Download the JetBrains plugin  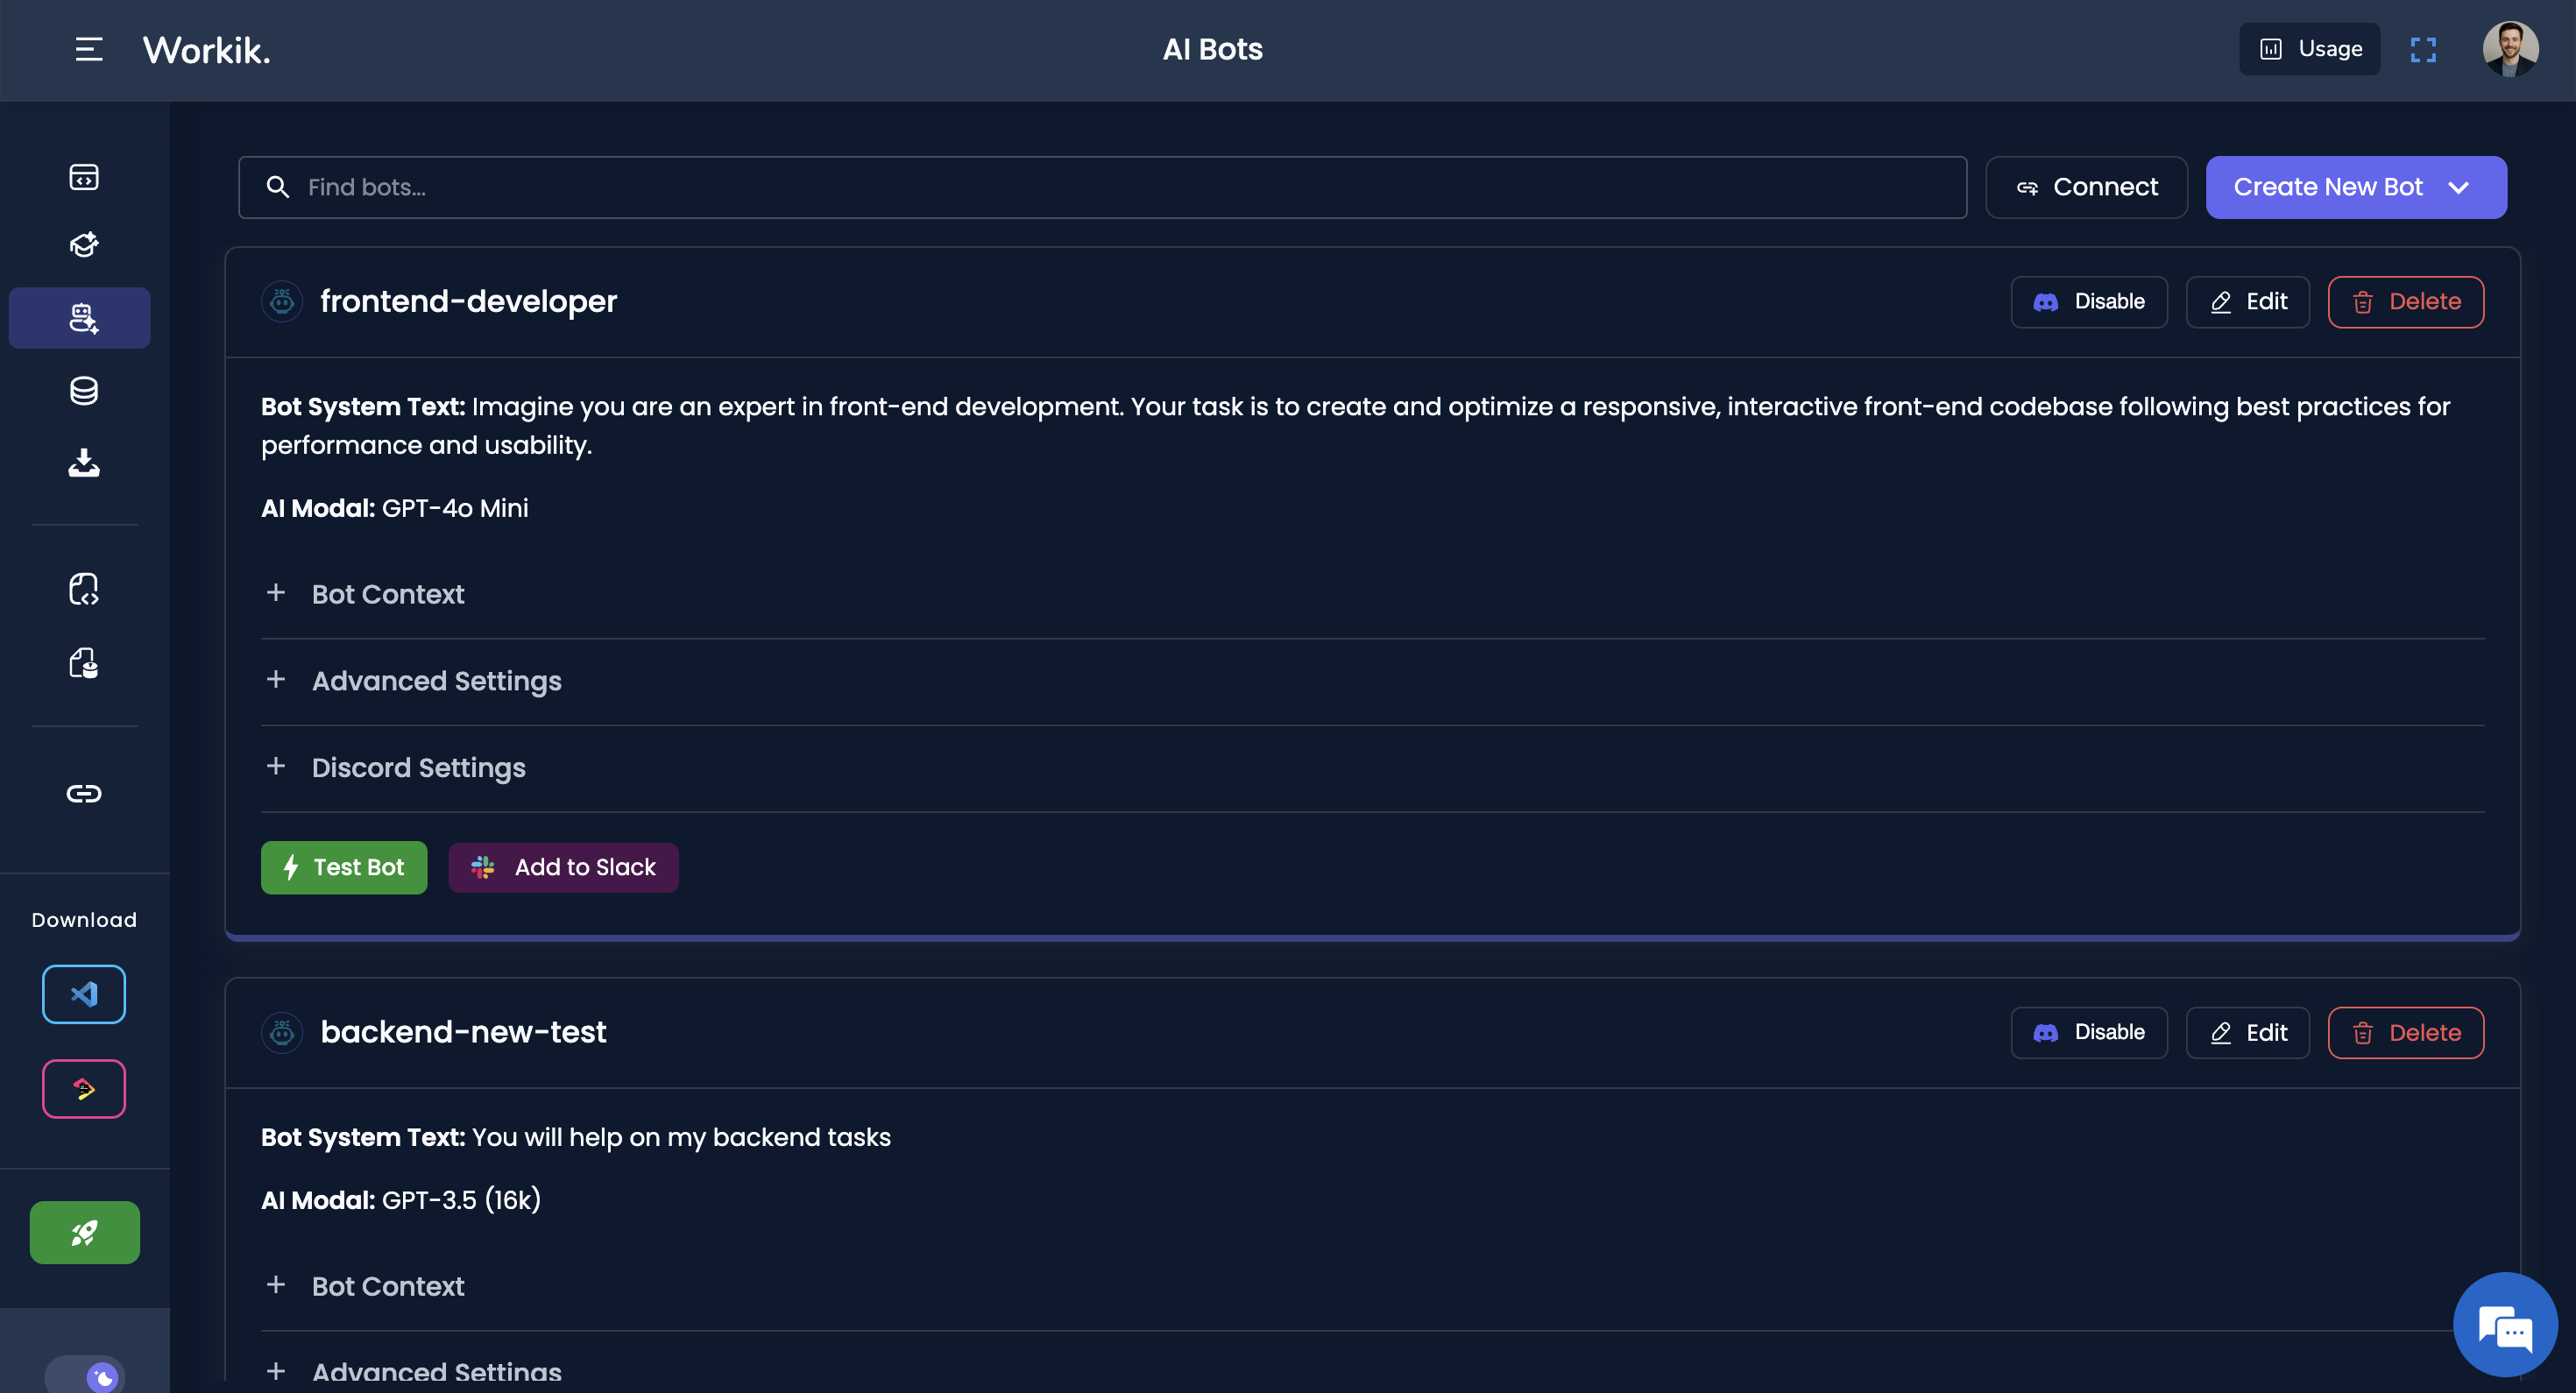pyautogui.click(x=84, y=1089)
